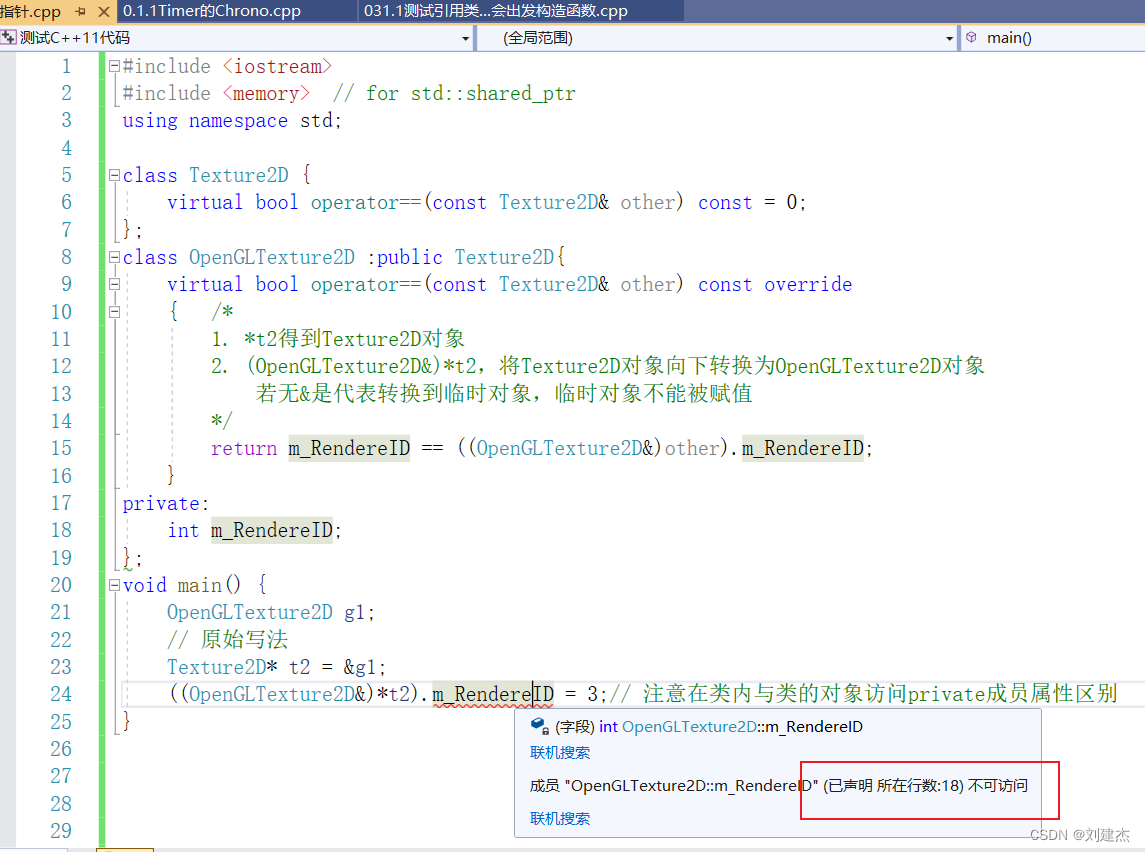Click OpenGLTexture2D type name in tooltip

689,726
